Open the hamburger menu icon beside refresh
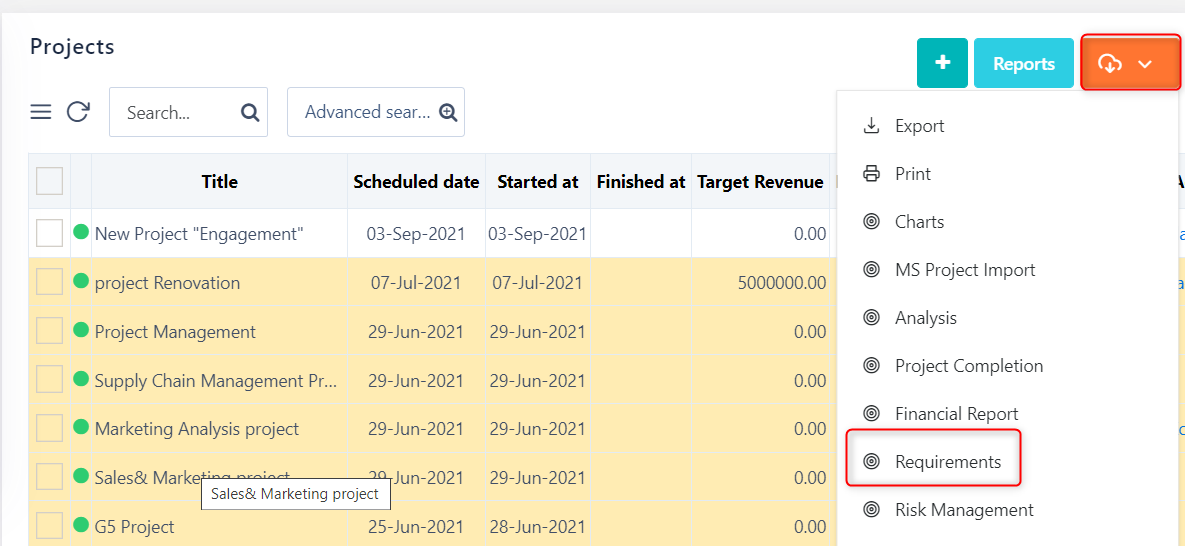This screenshot has width=1185, height=546. (x=41, y=112)
